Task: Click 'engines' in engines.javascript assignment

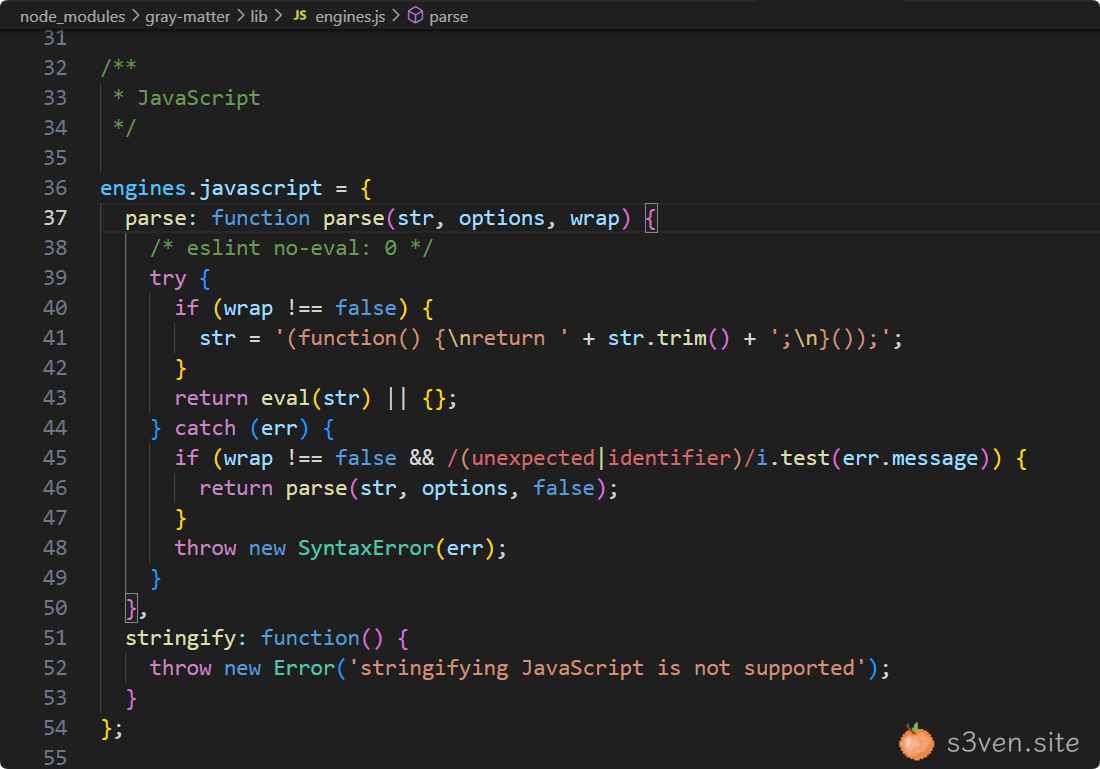Action: (143, 188)
